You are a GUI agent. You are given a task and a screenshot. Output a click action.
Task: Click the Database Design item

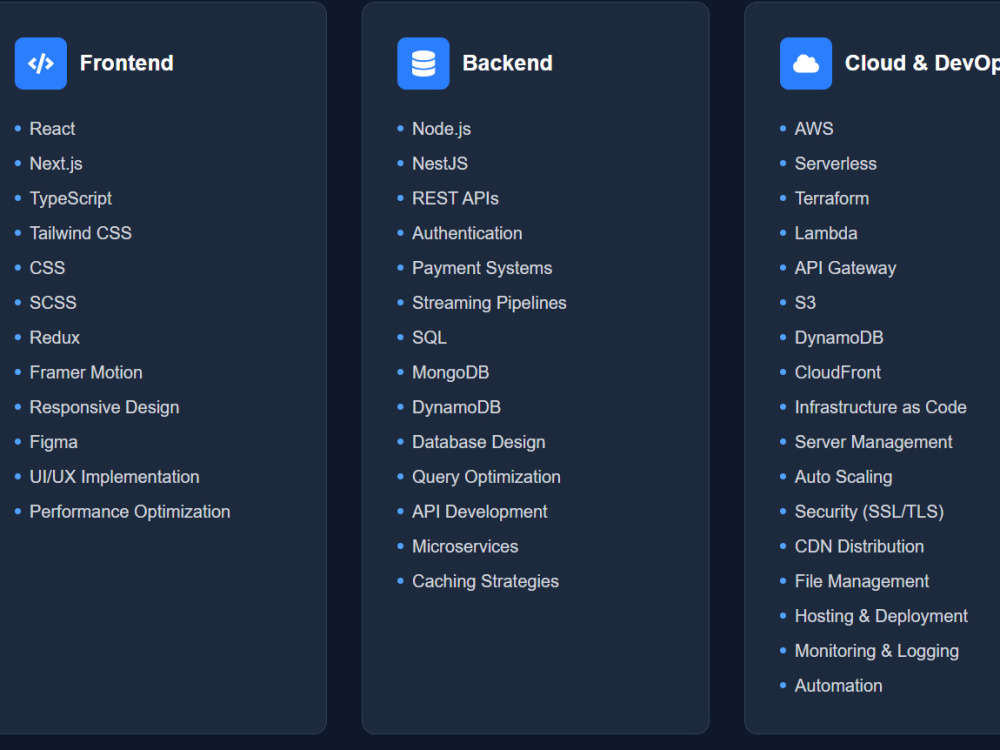click(479, 442)
